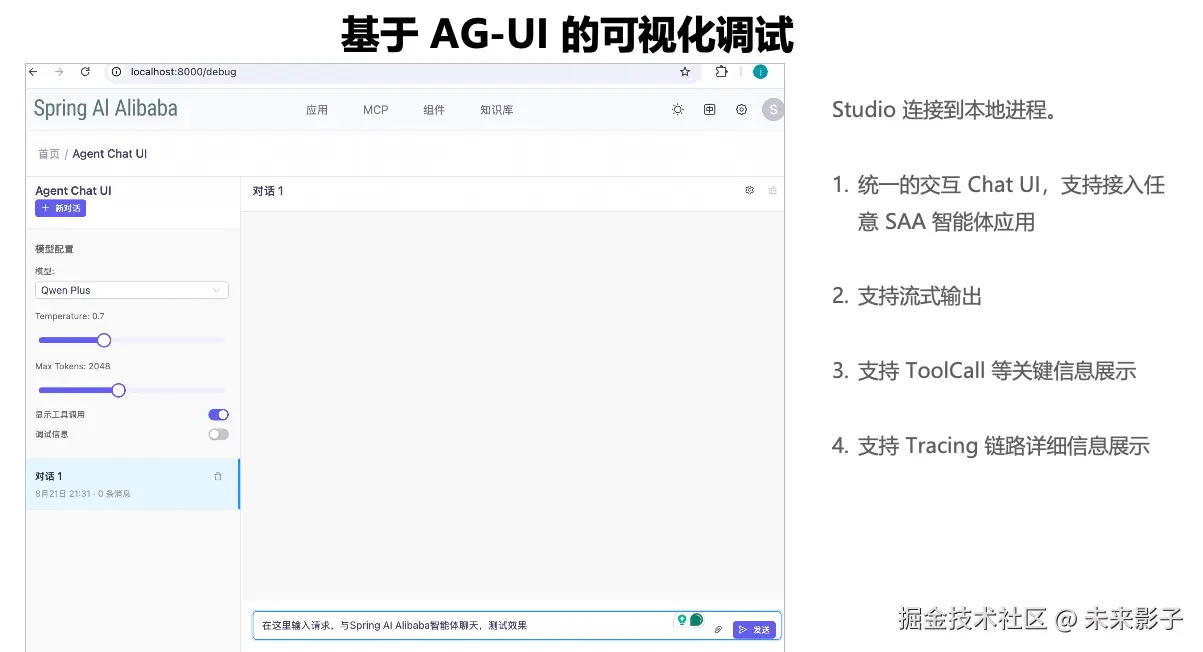Image resolution: width=1203 pixels, height=652 pixels.
Task: Open header settings gear icon
Action: (742, 110)
